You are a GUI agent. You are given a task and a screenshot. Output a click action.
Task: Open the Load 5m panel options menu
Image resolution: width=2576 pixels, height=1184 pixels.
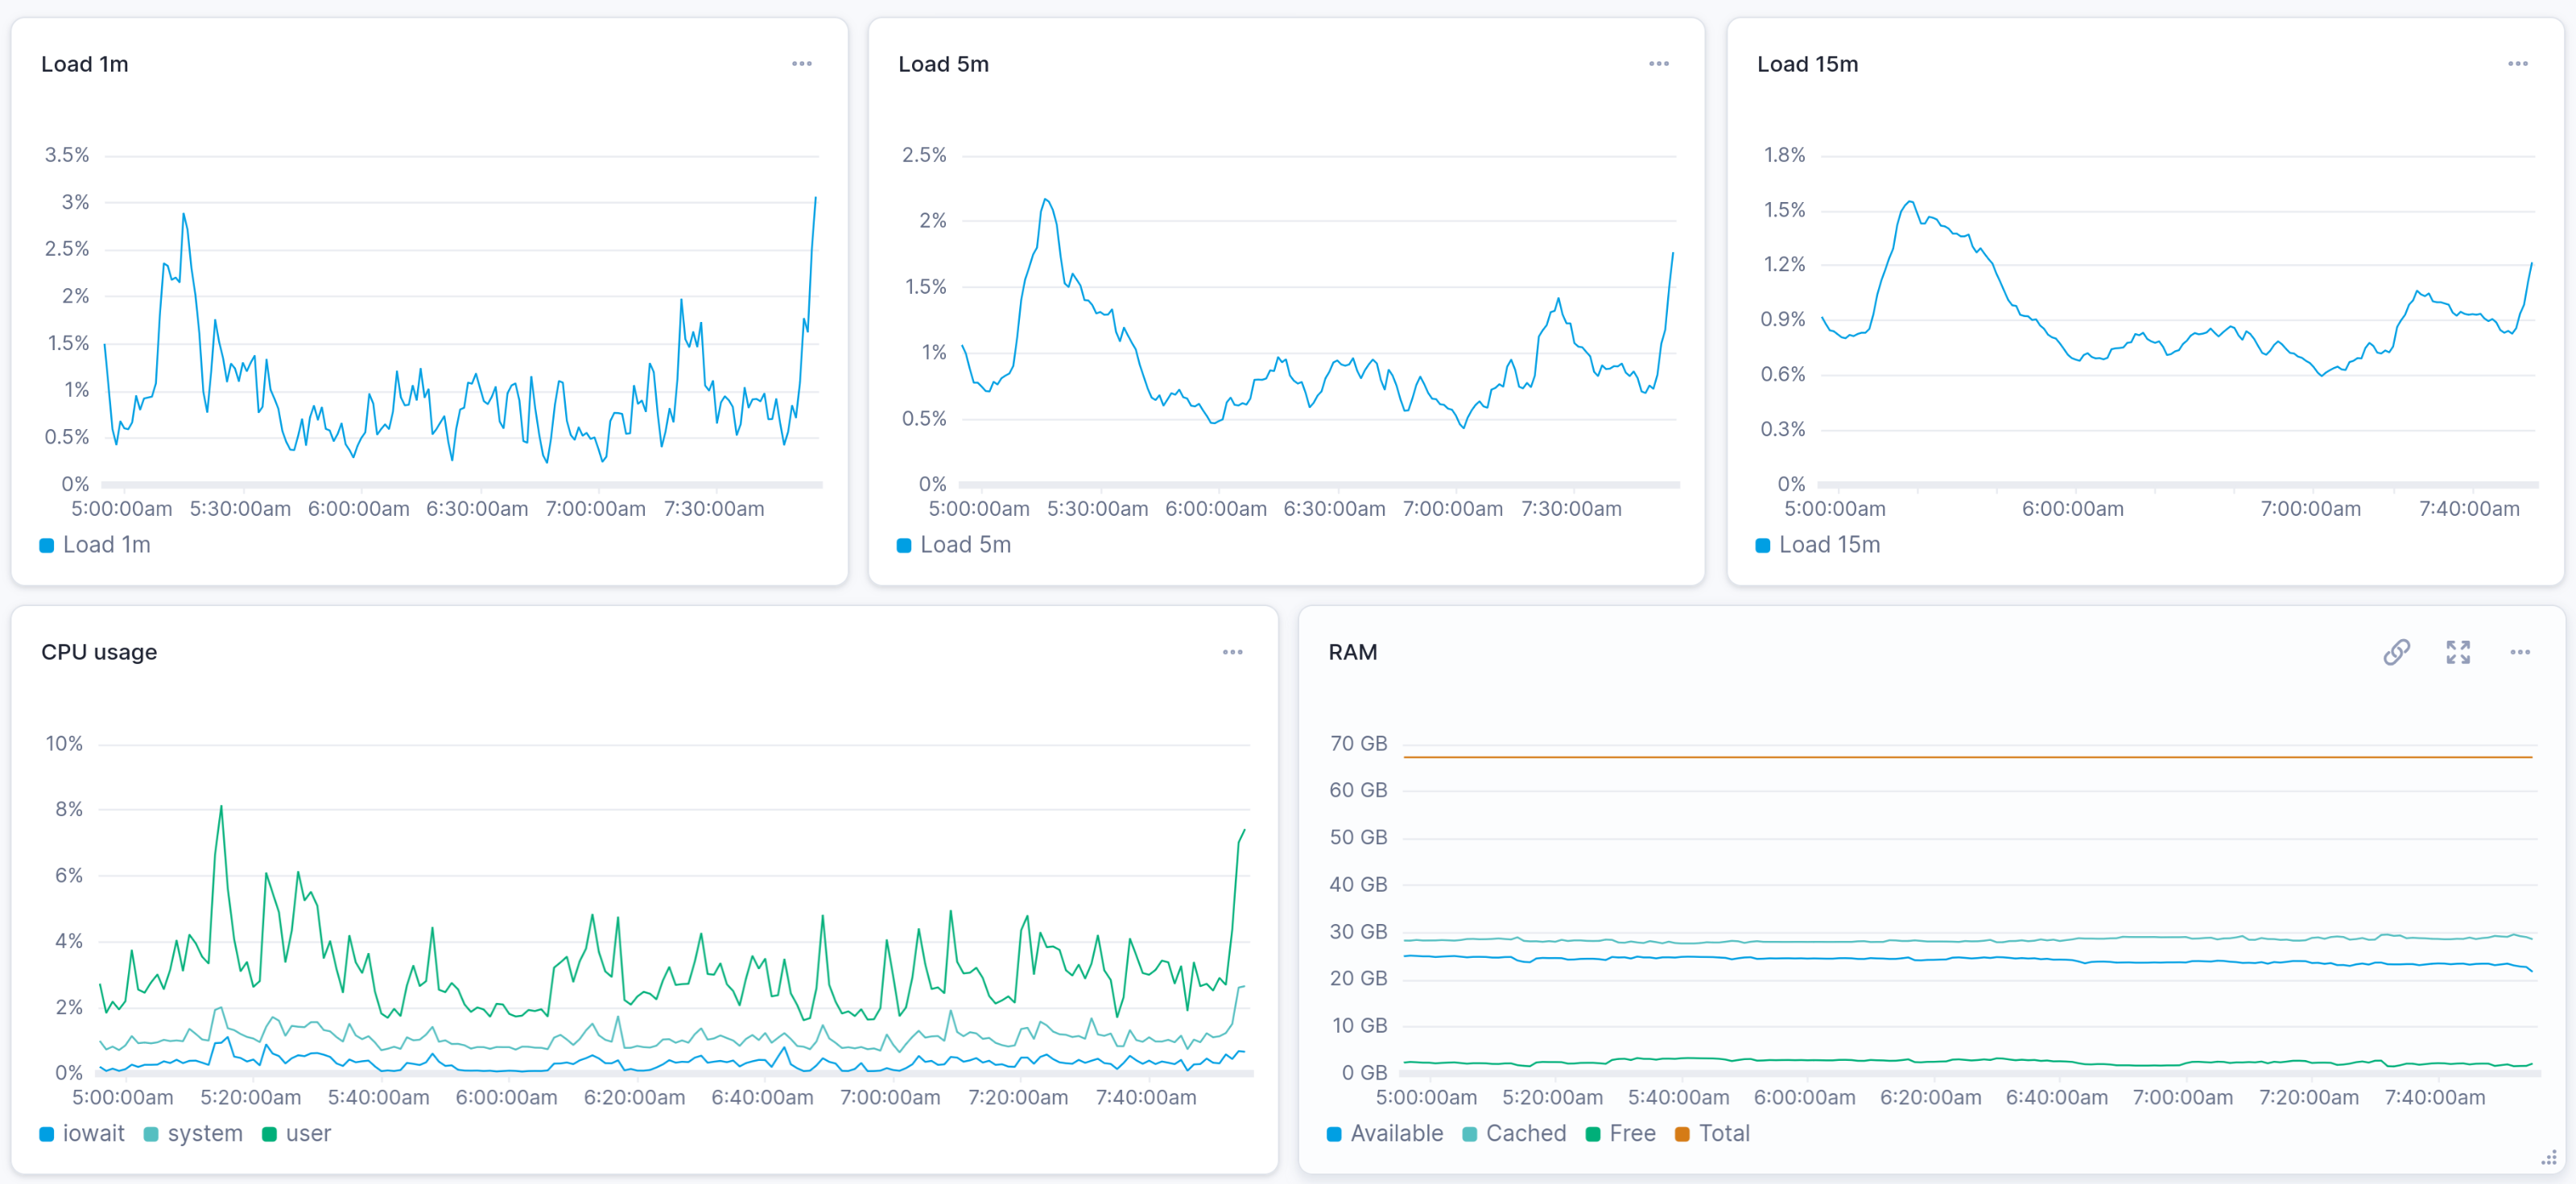pos(1658,64)
